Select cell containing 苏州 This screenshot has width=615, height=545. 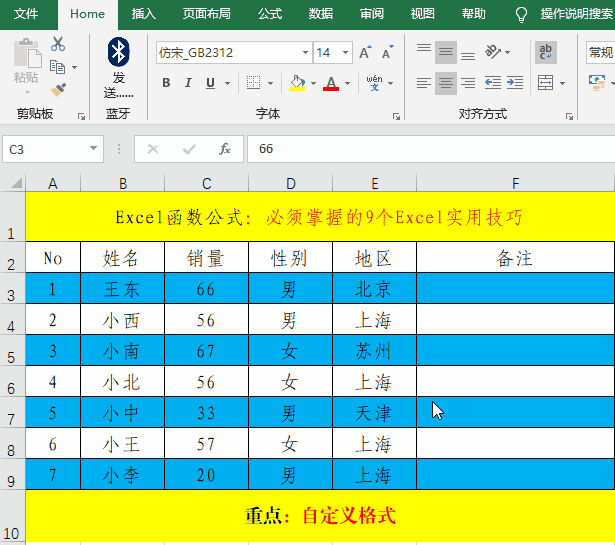pos(373,351)
